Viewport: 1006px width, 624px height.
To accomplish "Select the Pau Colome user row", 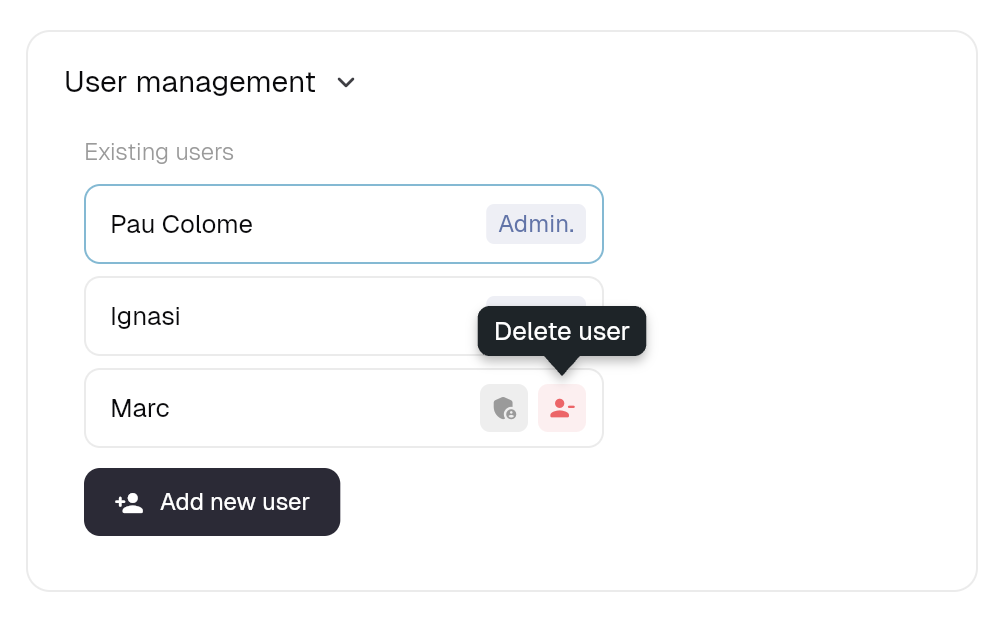I will (344, 224).
